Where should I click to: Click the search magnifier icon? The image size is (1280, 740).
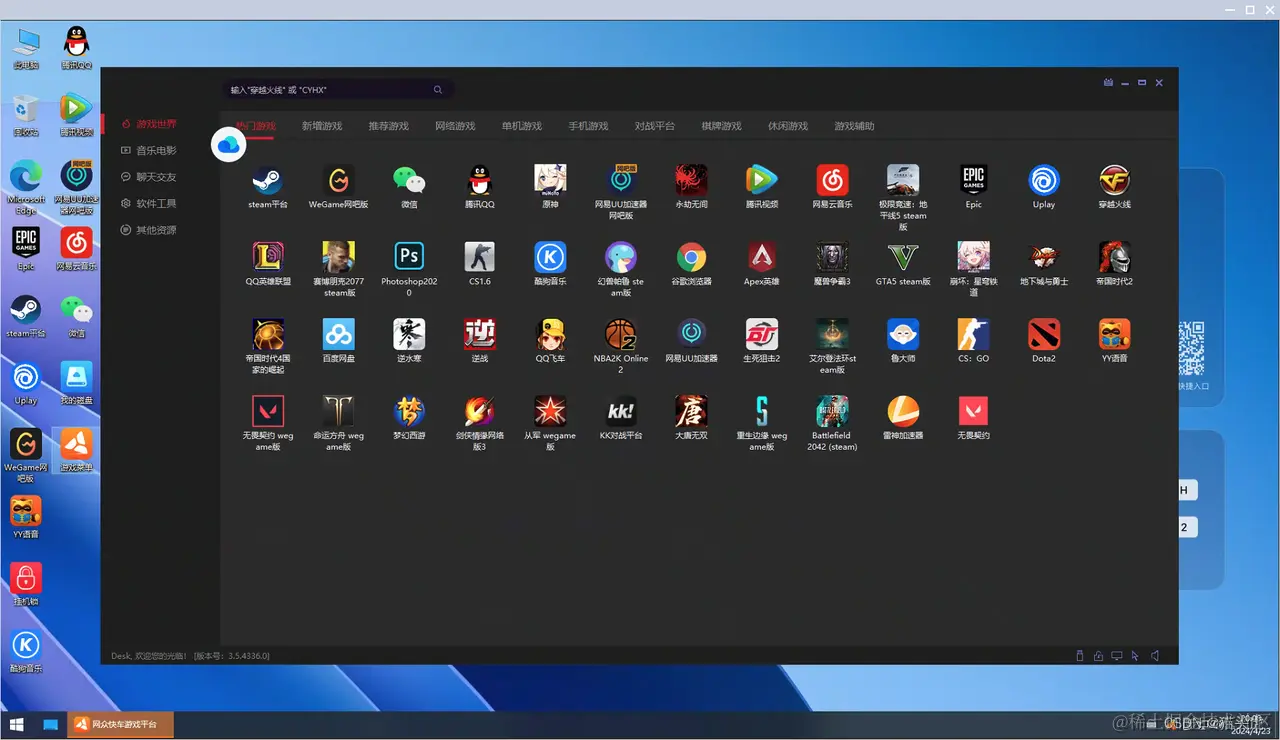438,90
